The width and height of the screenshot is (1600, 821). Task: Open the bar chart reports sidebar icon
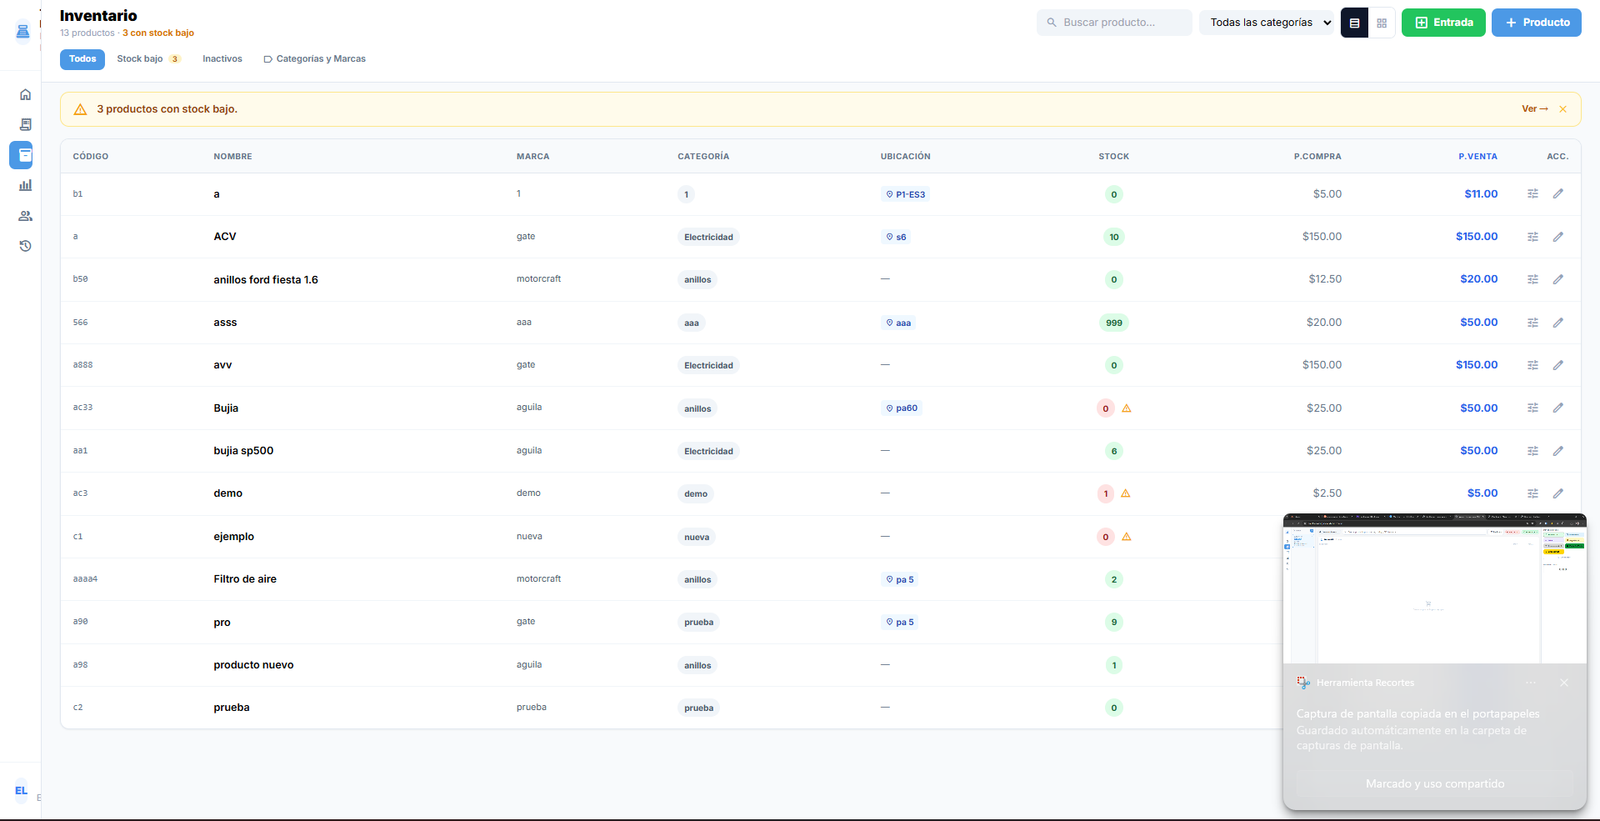(x=25, y=185)
